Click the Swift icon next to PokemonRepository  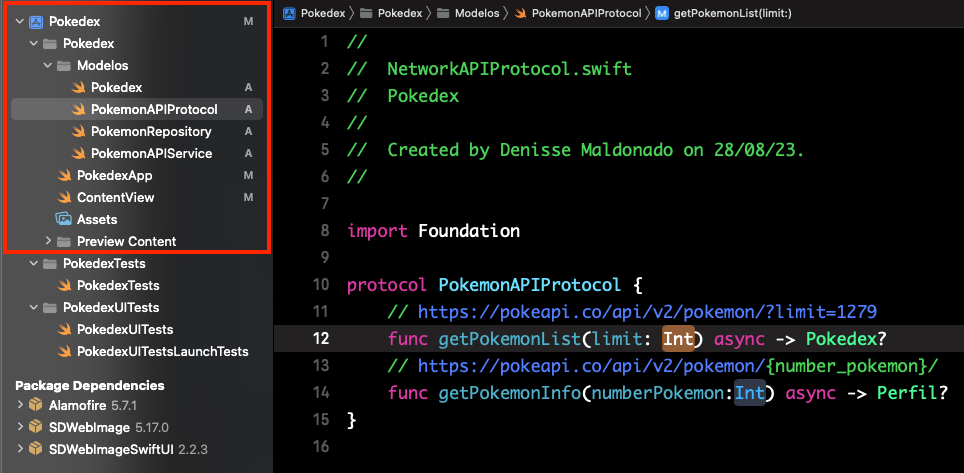[78, 131]
